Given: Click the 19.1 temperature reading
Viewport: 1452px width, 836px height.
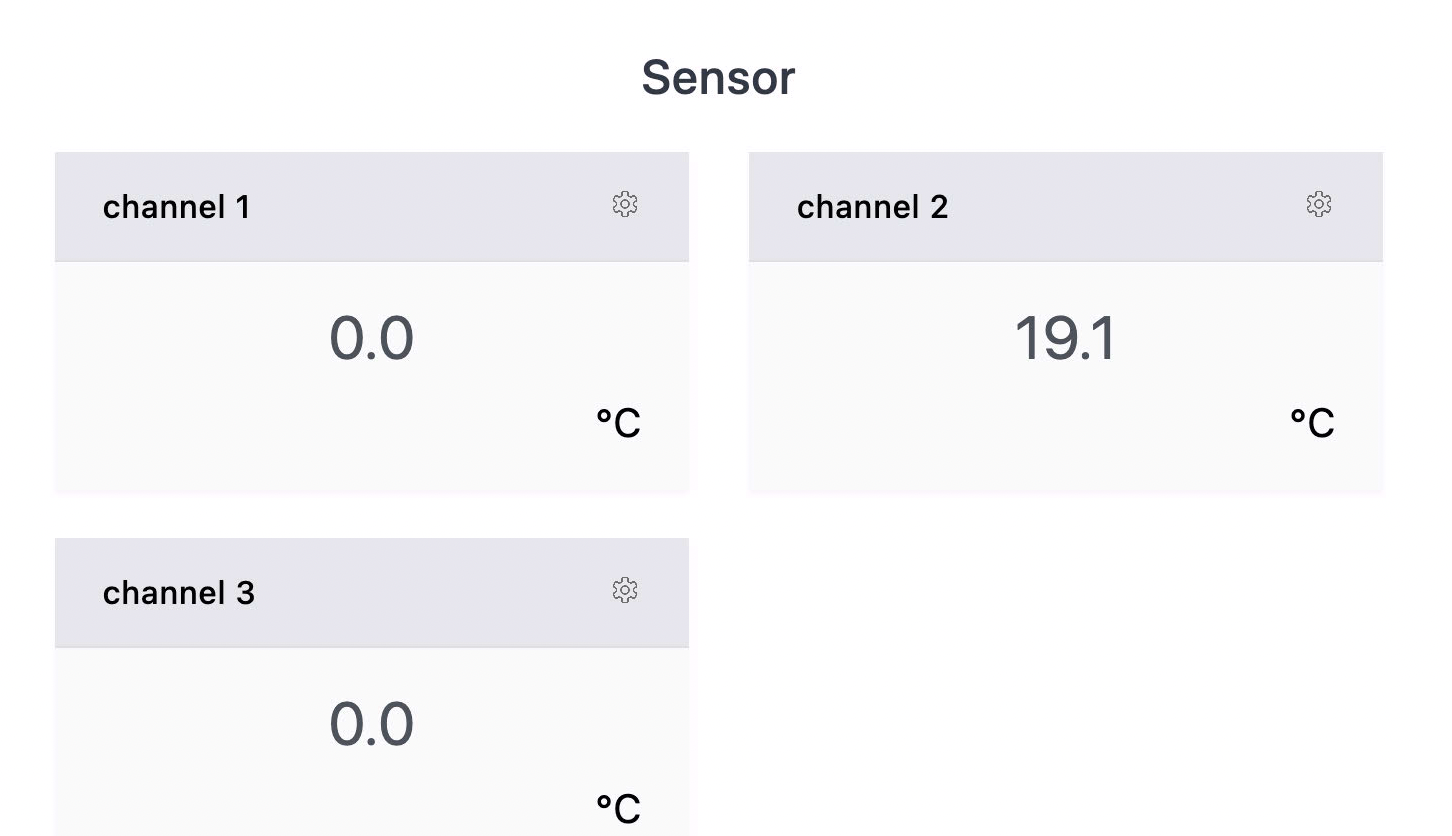Looking at the screenshot, I should (x=1065, y=339).
